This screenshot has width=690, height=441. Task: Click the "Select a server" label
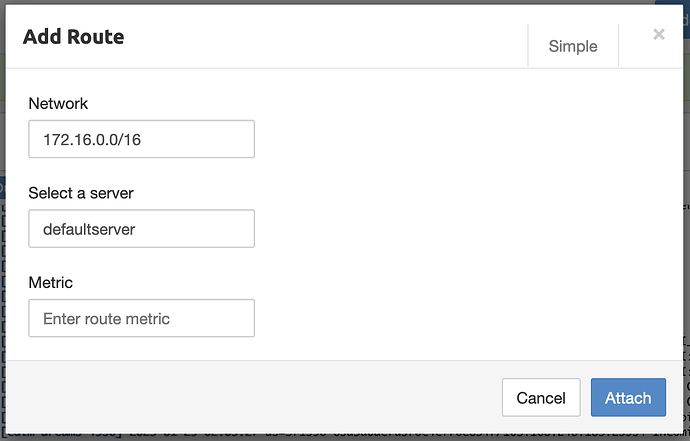(x=81, y=193)
